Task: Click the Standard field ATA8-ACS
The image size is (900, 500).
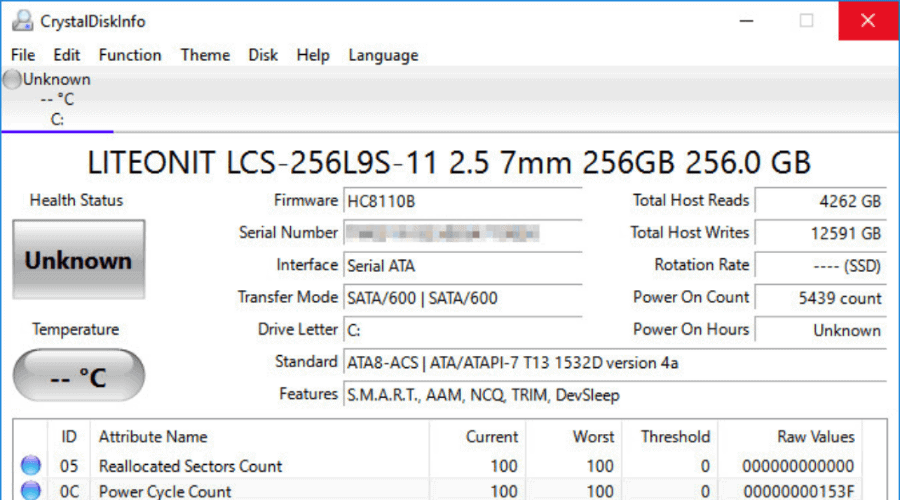Action: (615, 363)
